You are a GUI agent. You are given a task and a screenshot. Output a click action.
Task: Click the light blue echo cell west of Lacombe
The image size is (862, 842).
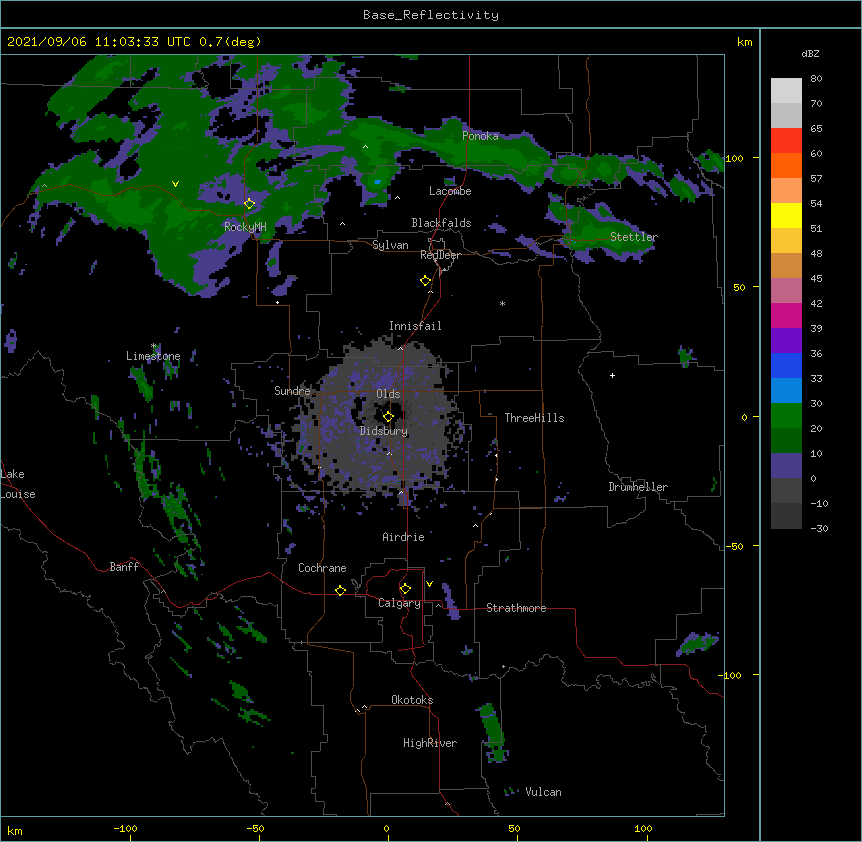pos(377,181)
